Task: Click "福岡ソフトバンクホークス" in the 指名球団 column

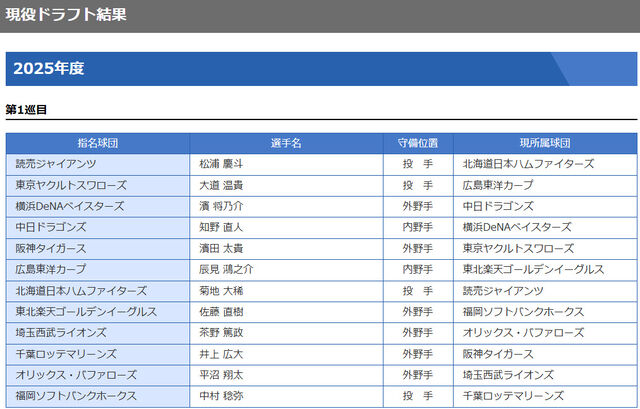Action: point(76,396)
